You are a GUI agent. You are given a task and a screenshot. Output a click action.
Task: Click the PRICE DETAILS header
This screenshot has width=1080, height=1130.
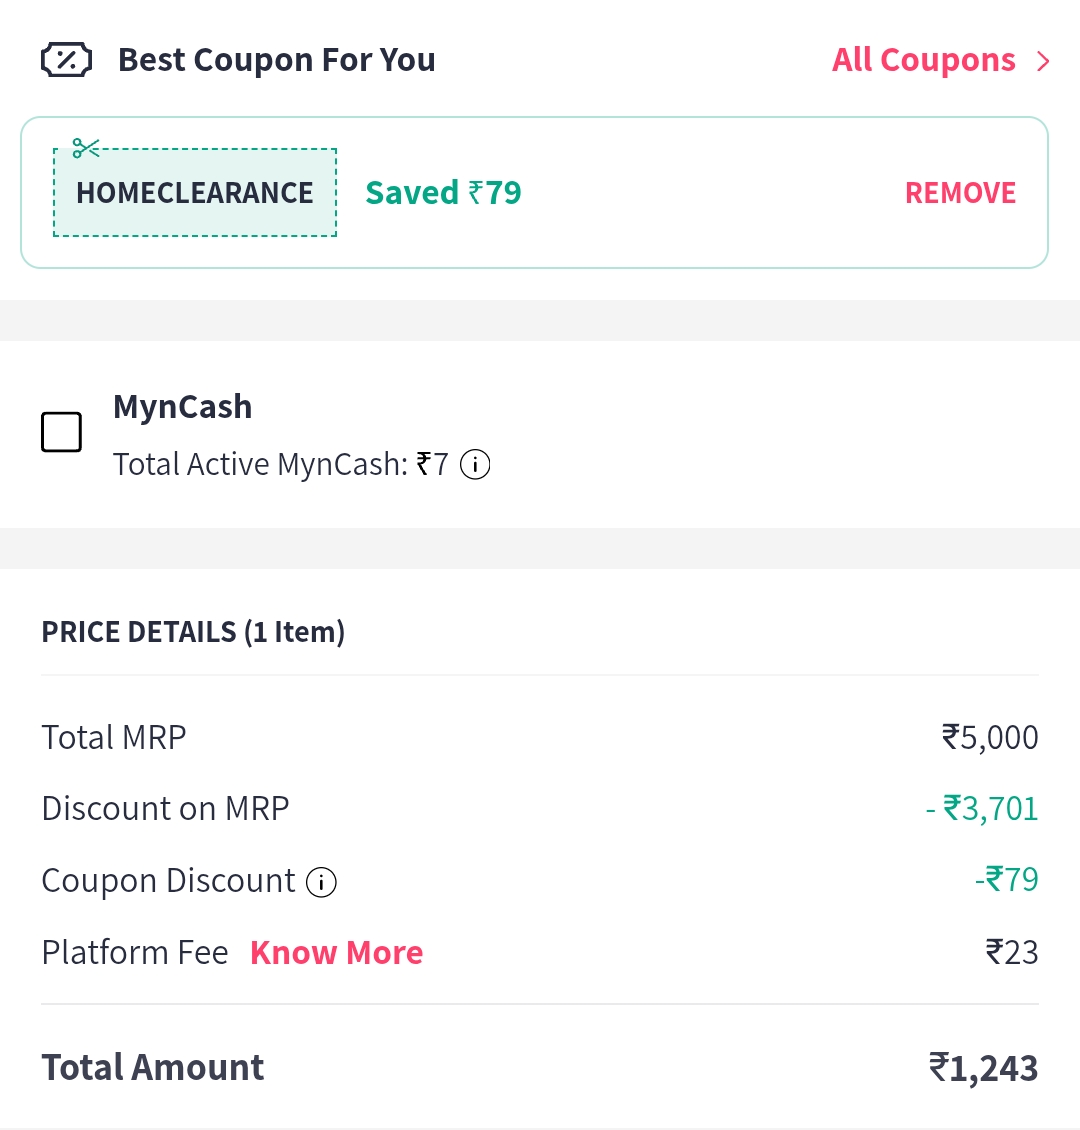point(193,632)
